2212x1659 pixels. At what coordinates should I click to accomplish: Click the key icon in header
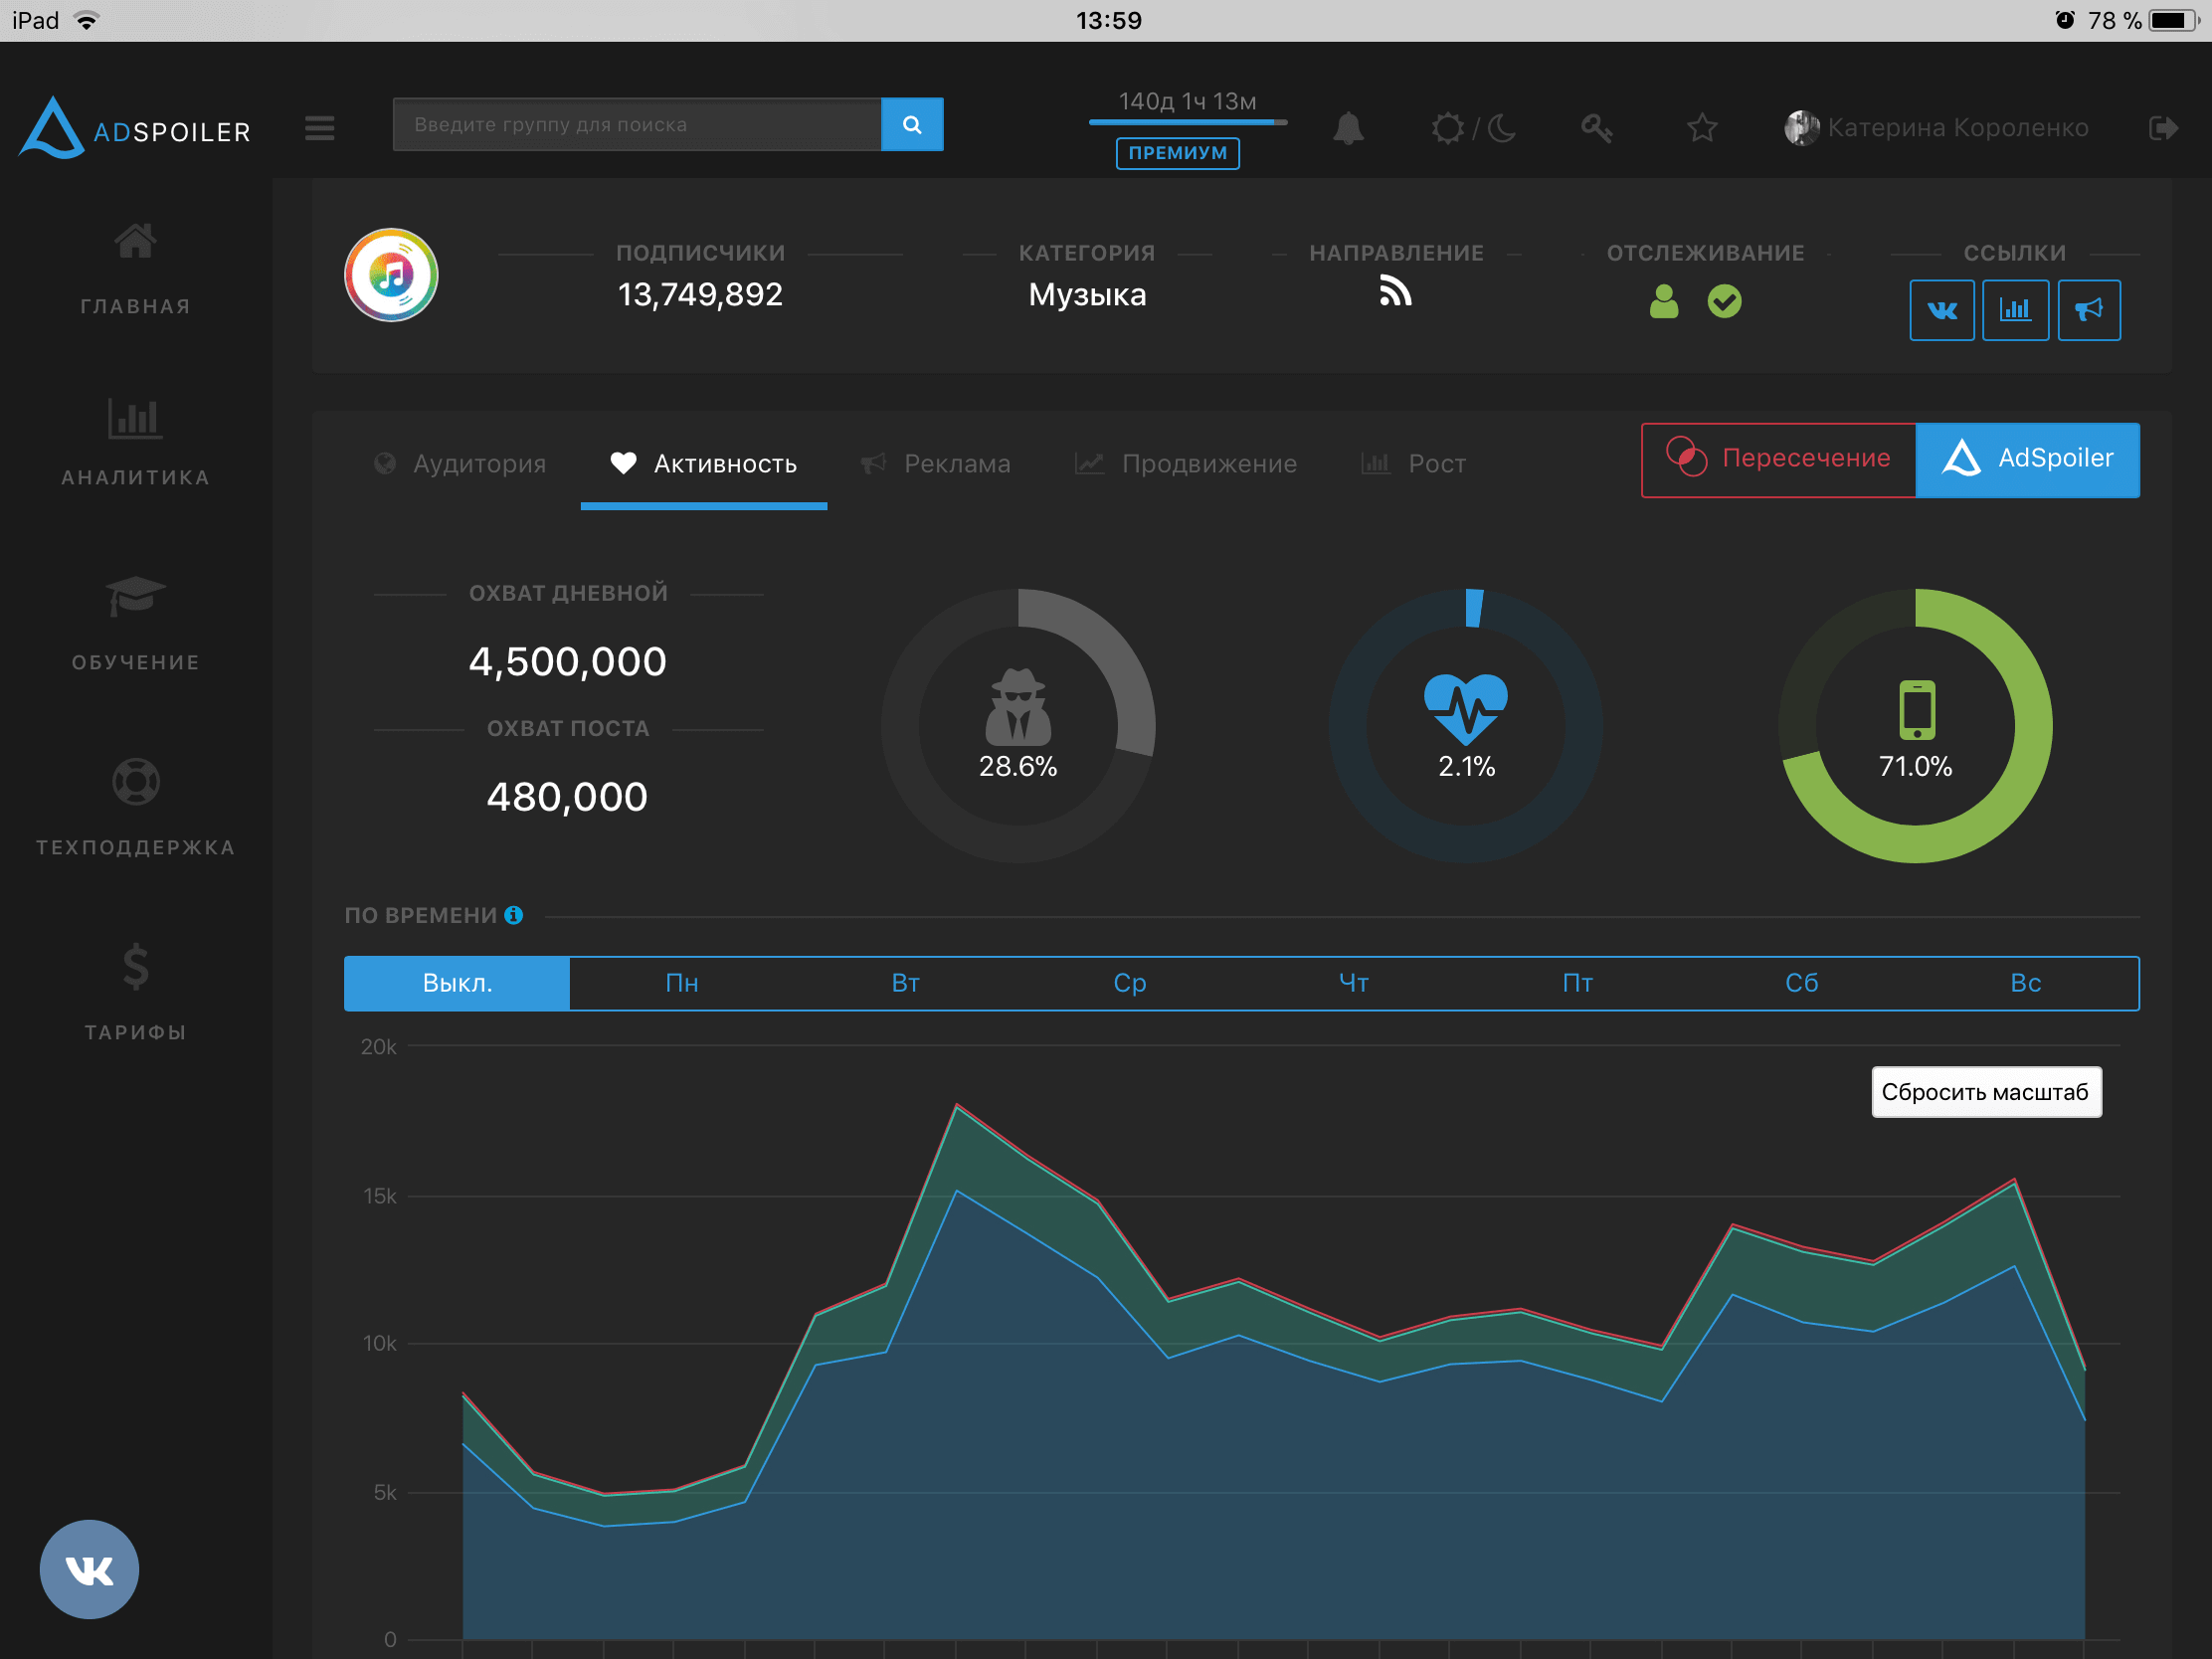[x=1596, y=128]
